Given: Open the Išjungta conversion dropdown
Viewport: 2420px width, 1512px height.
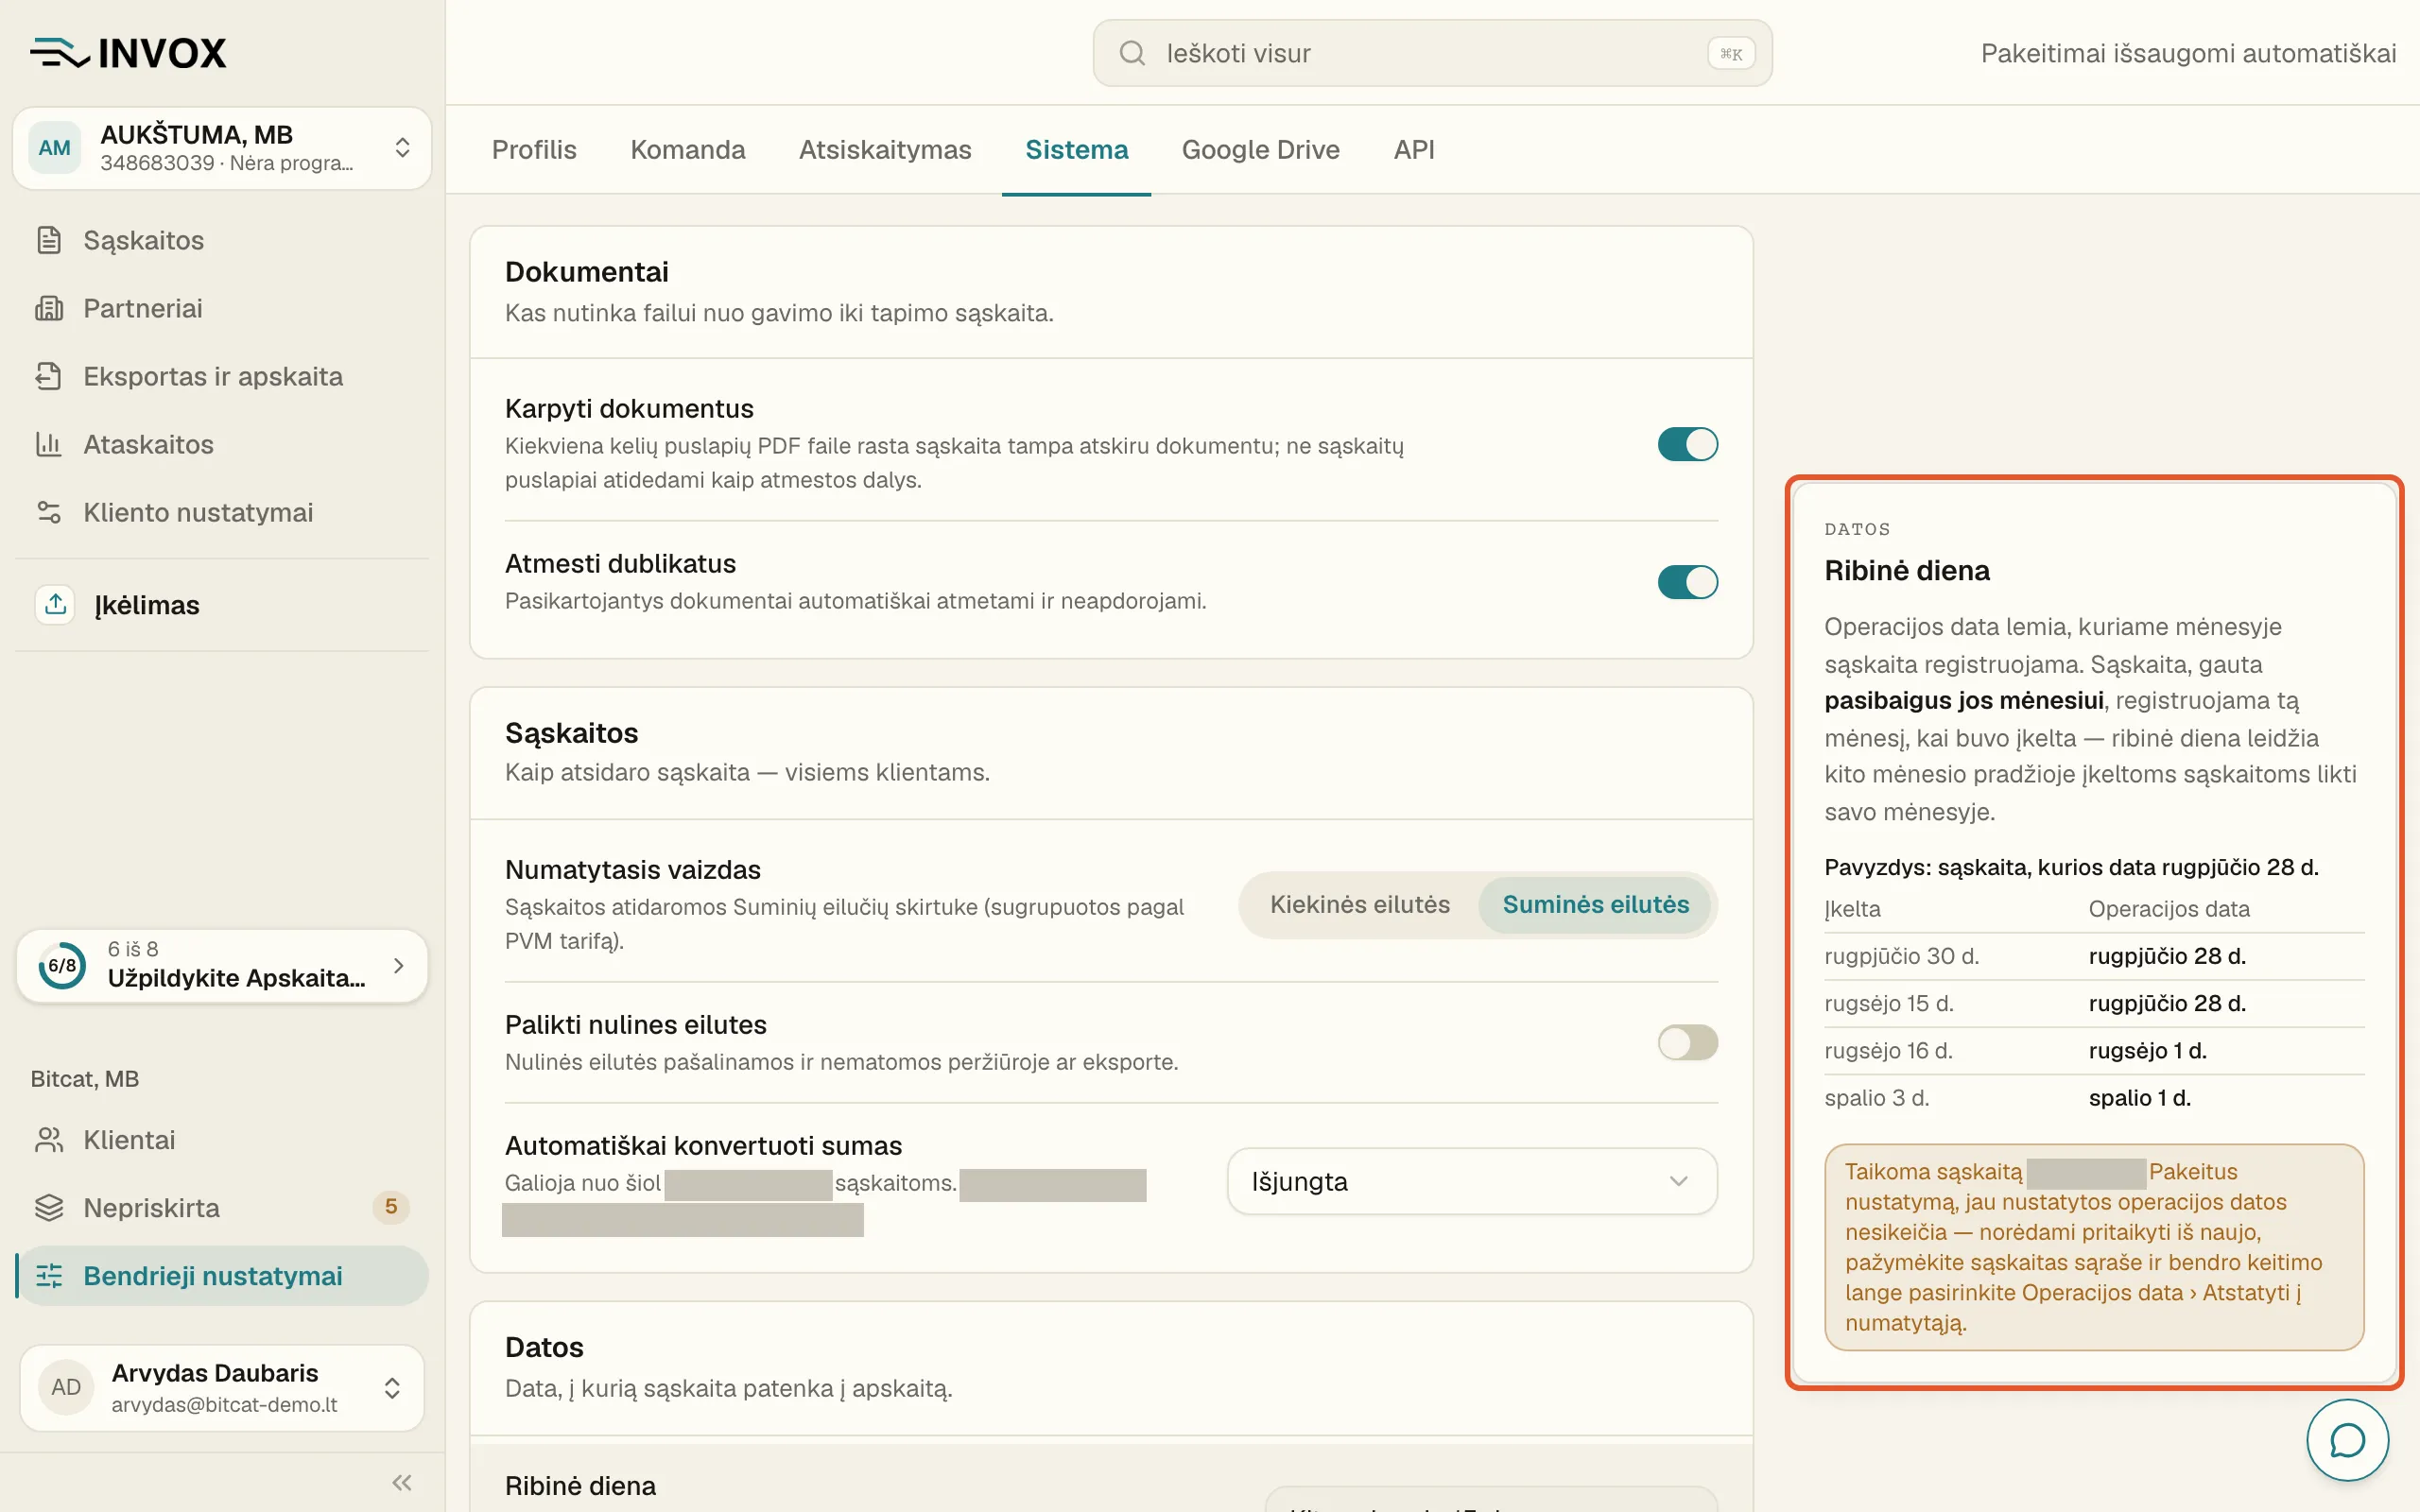Looking at the screenshot, I should pyautogui.click(x=1472, y=1181).
